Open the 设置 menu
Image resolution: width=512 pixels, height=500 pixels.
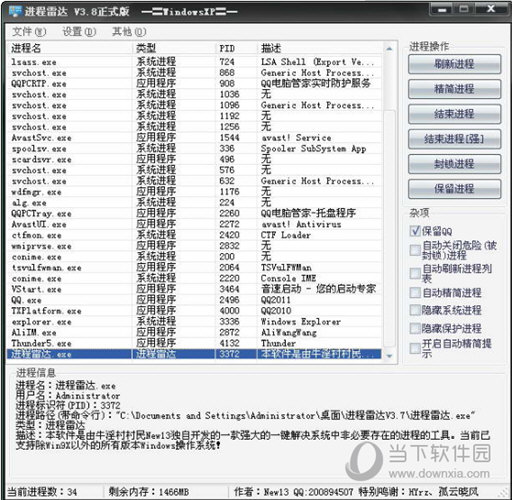coord(79,32)
